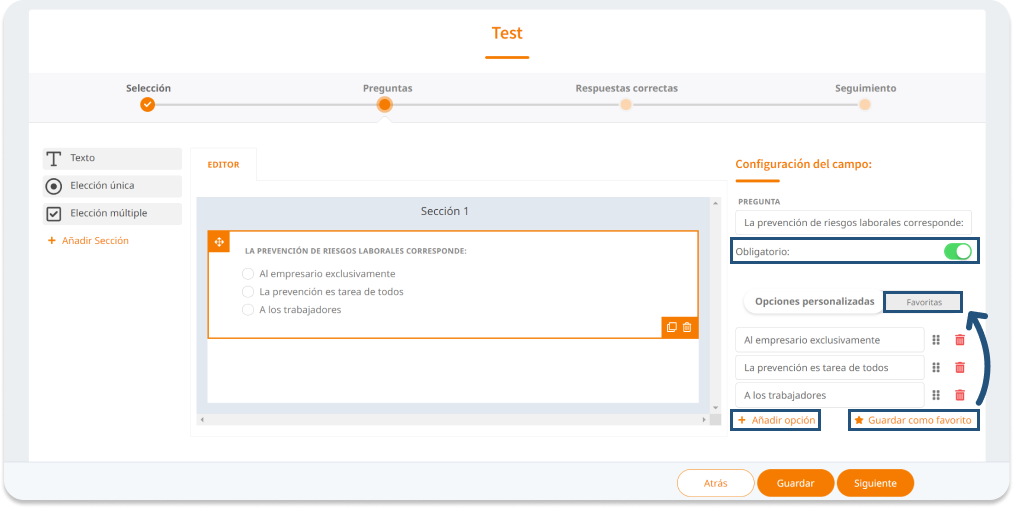Delete the 'Al empresario exclusivamente' option

pyautogui.click(x=960, y=340)
